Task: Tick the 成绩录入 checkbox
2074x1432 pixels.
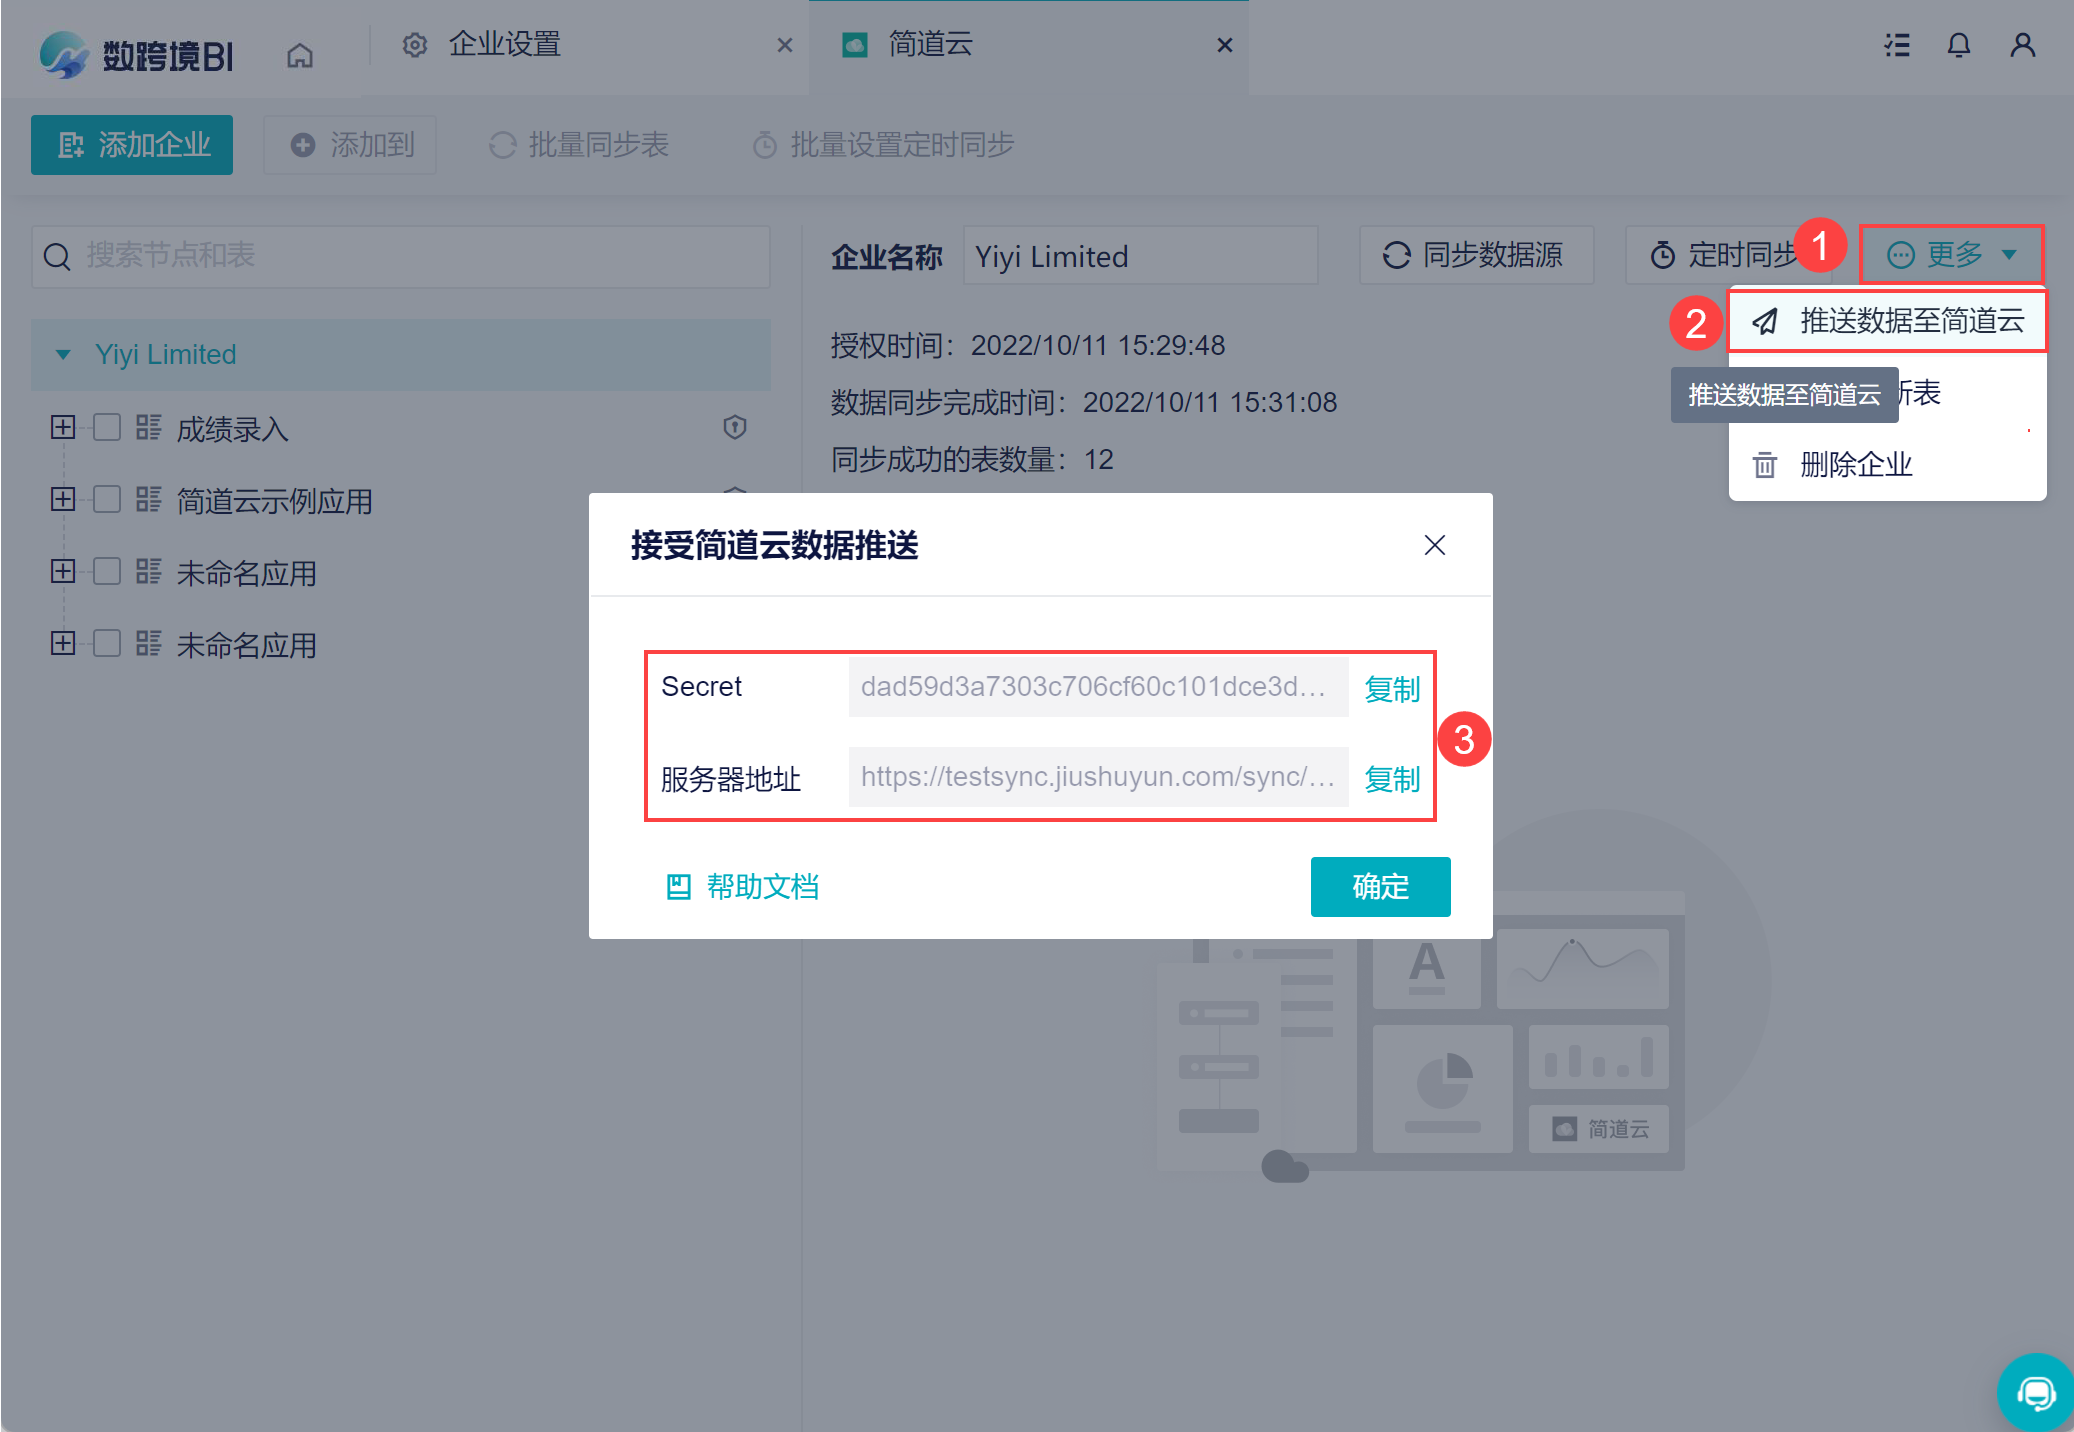Action: click(107, 427)
